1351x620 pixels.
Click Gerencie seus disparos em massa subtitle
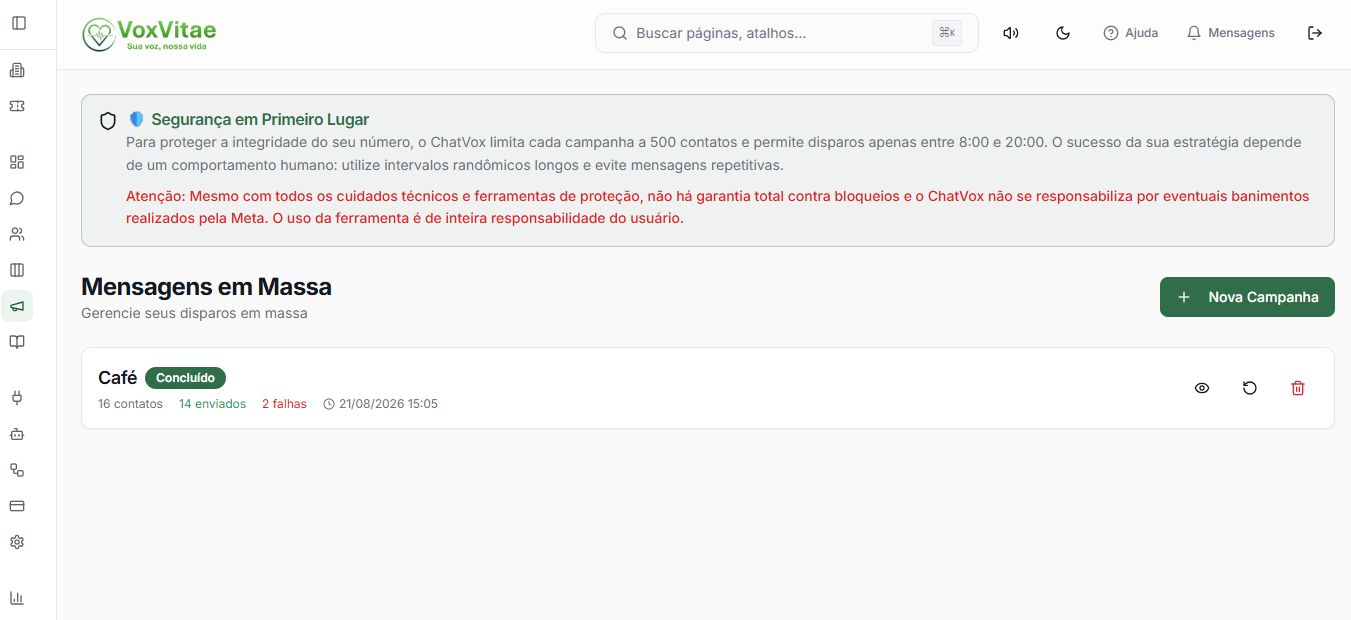194,313
